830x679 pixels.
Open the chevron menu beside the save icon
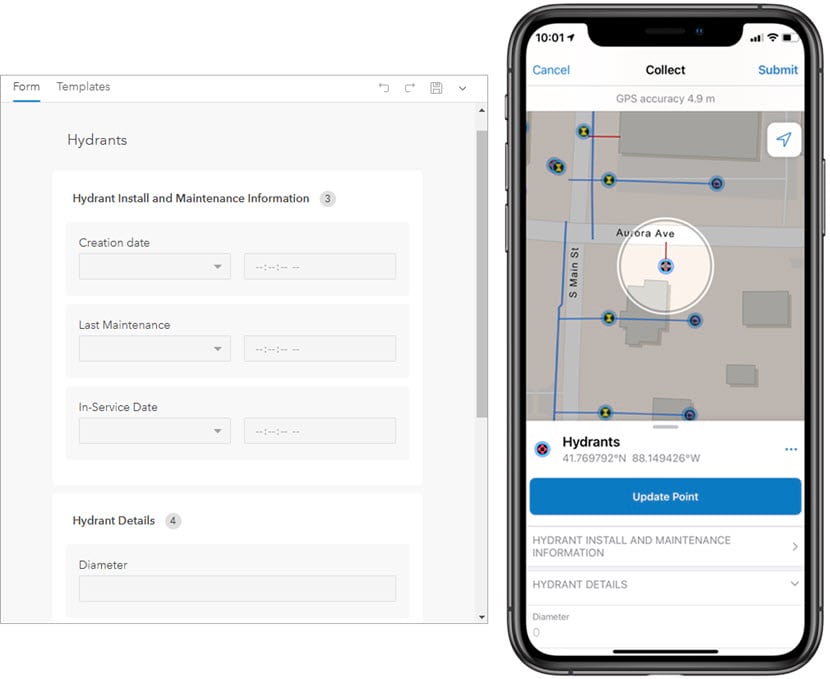463,88
